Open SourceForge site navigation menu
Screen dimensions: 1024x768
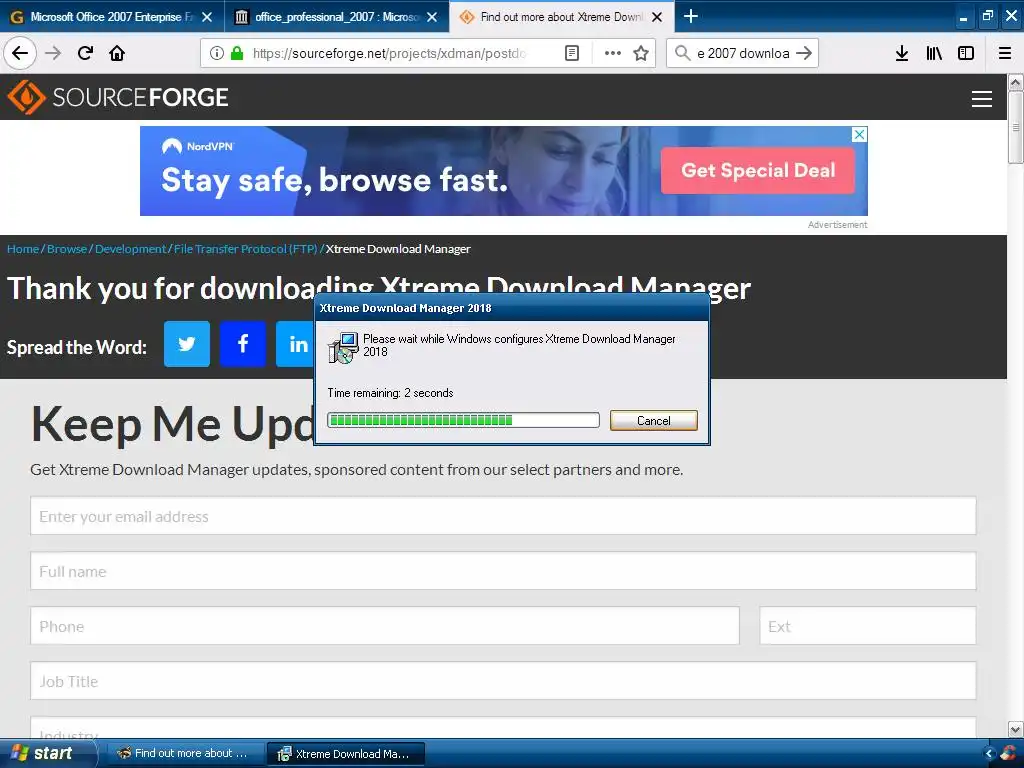click(982, 99)
